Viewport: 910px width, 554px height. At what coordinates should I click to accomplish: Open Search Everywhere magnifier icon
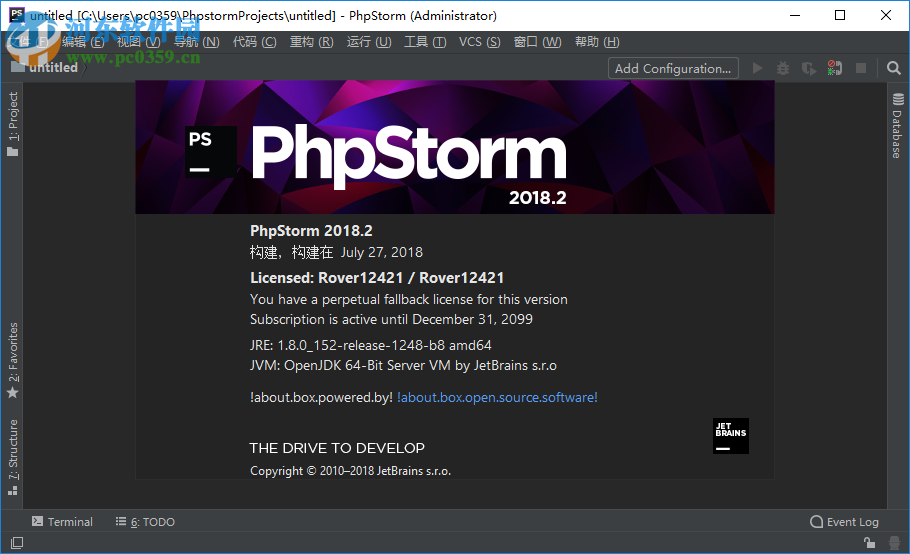[x=894, y=68]
